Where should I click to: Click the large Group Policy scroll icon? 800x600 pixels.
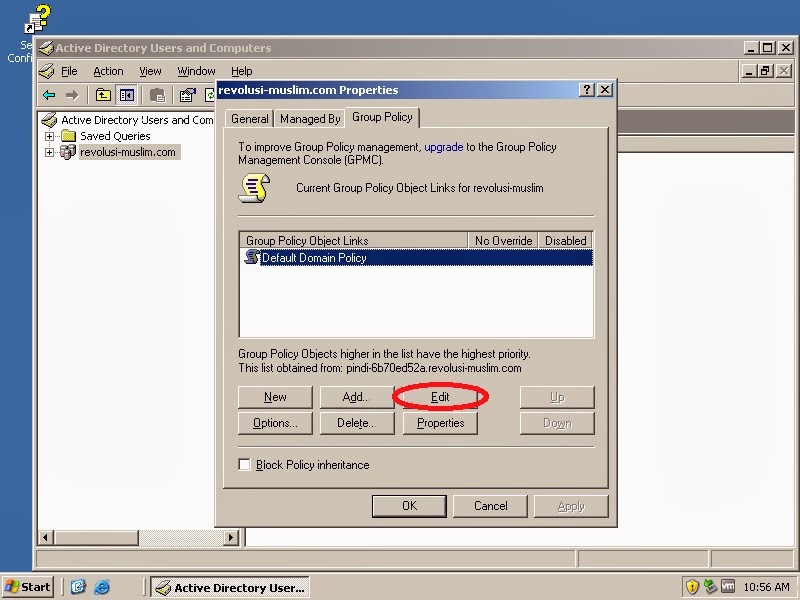[x=254, y=188]
